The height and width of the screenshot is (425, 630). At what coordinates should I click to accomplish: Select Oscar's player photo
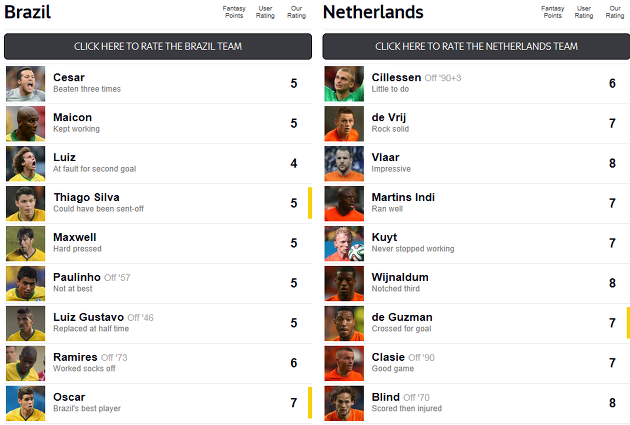[25, 403]
